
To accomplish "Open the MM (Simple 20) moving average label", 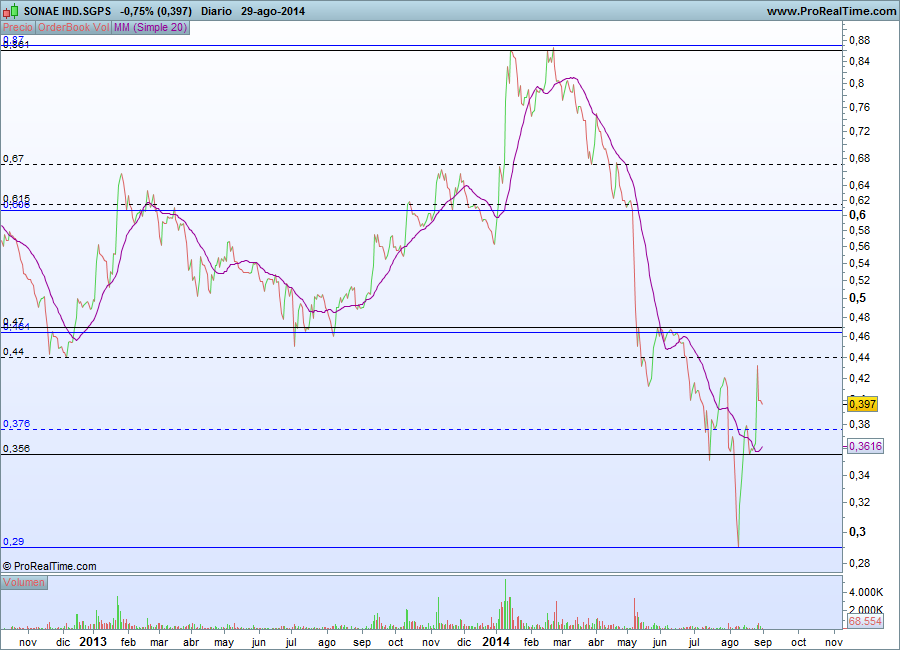I will click(150, 28).
